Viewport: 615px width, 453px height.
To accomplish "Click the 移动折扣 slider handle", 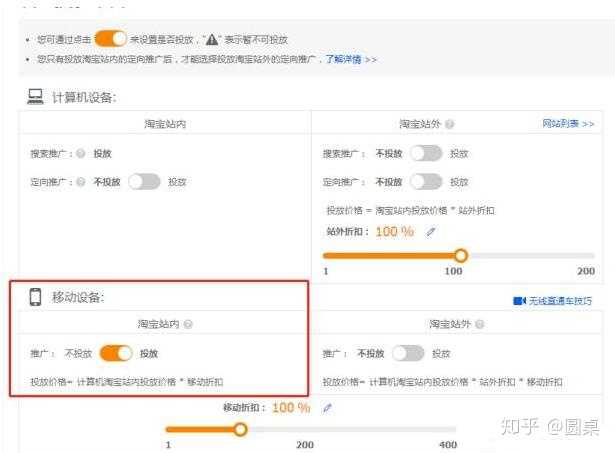I will (x=240, y=429).
